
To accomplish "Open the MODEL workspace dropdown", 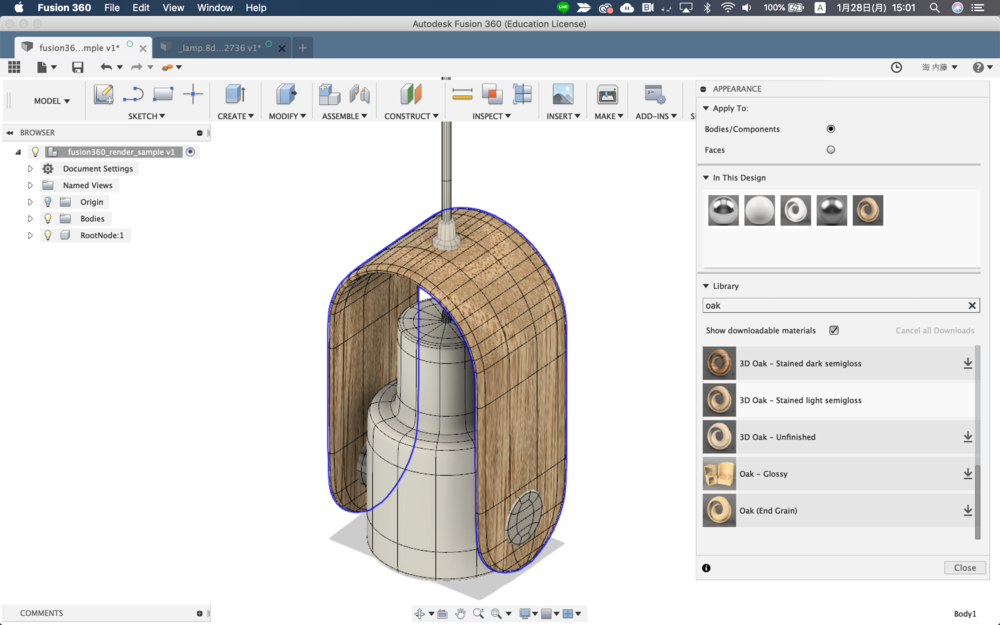I will (52, 101).
